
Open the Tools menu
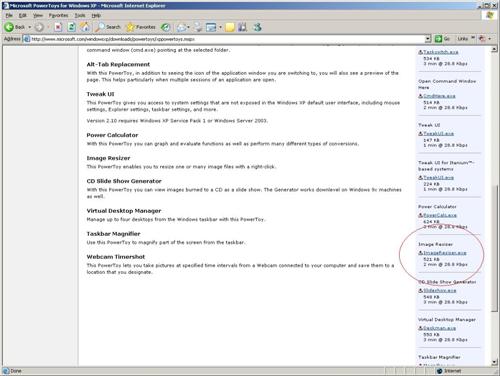[x=80, y=15]
